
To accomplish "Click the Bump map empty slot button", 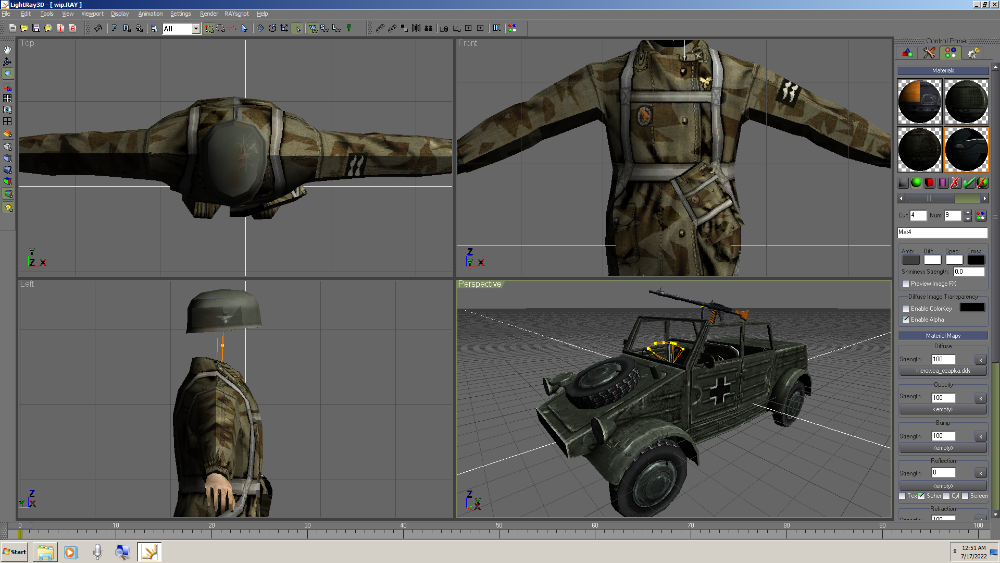I will click(943, 448).
